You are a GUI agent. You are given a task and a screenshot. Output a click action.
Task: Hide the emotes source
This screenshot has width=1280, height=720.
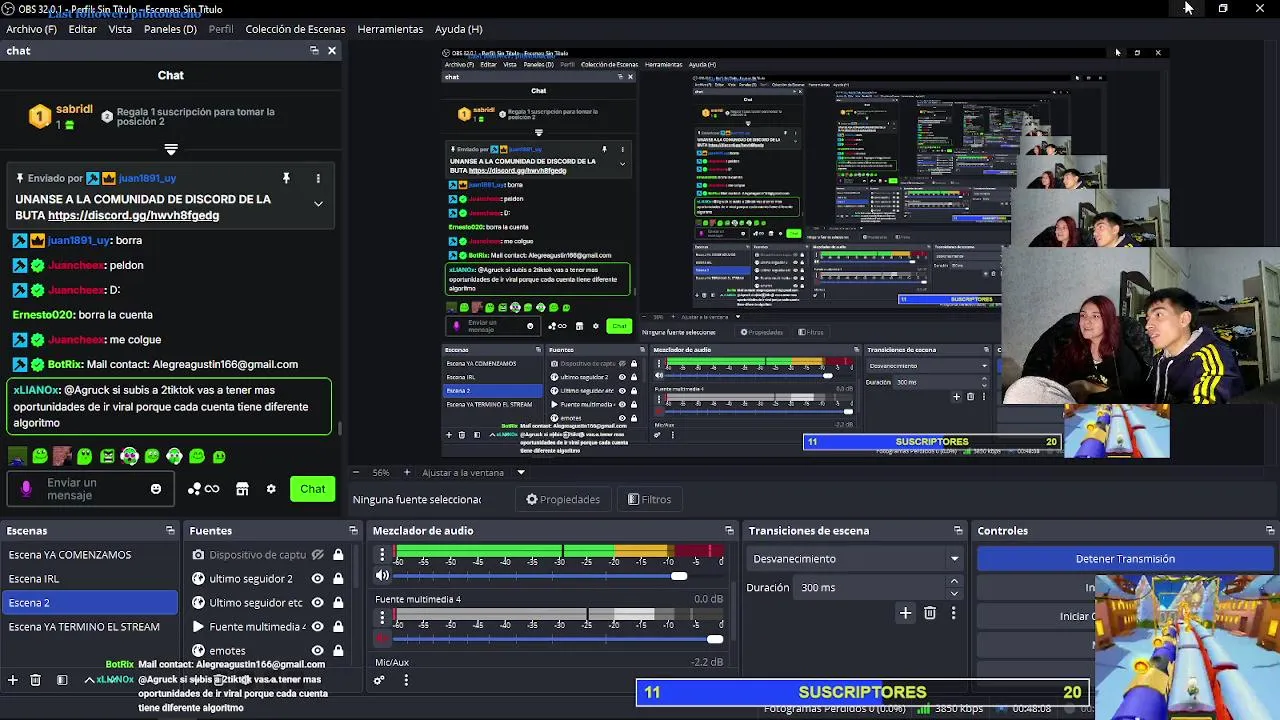coord(317,651)
